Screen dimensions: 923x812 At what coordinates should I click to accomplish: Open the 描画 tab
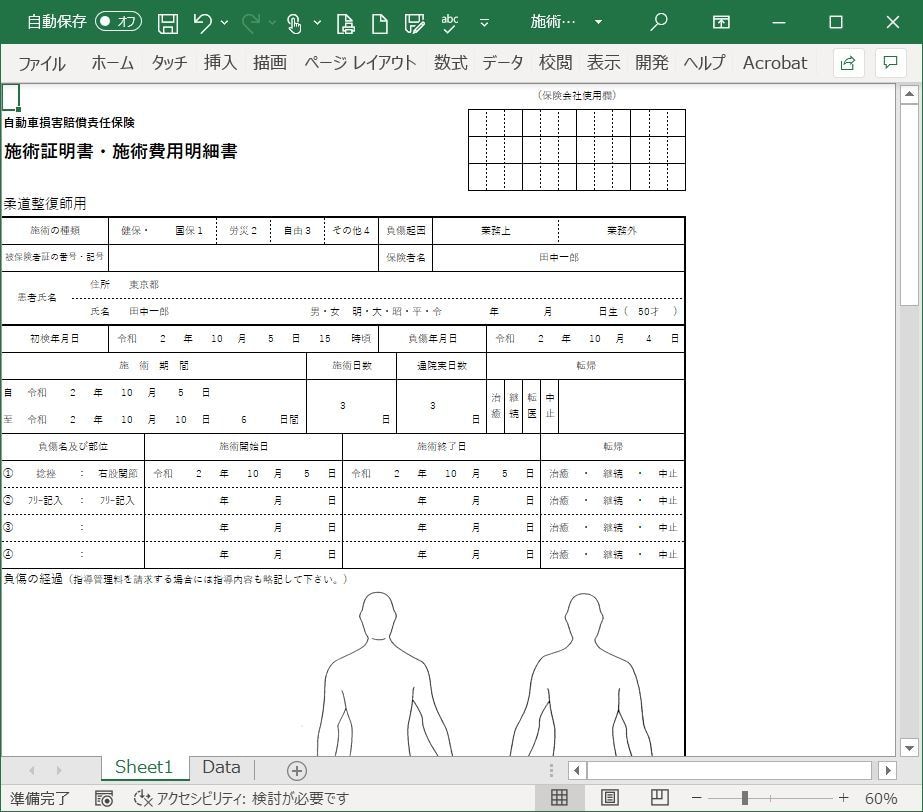tap(270, 63)
